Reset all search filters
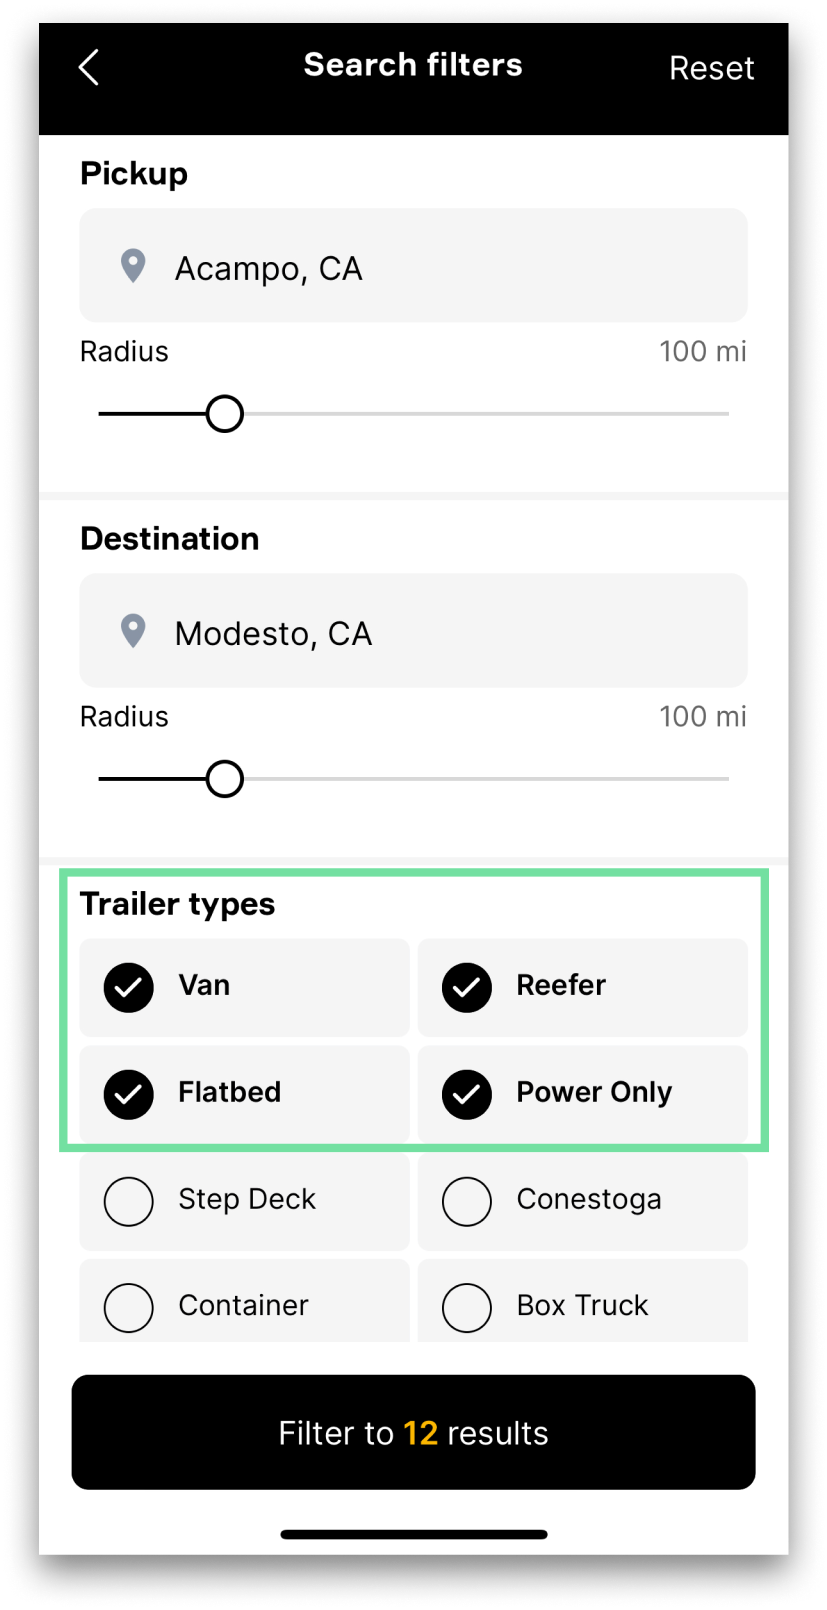 711,68
